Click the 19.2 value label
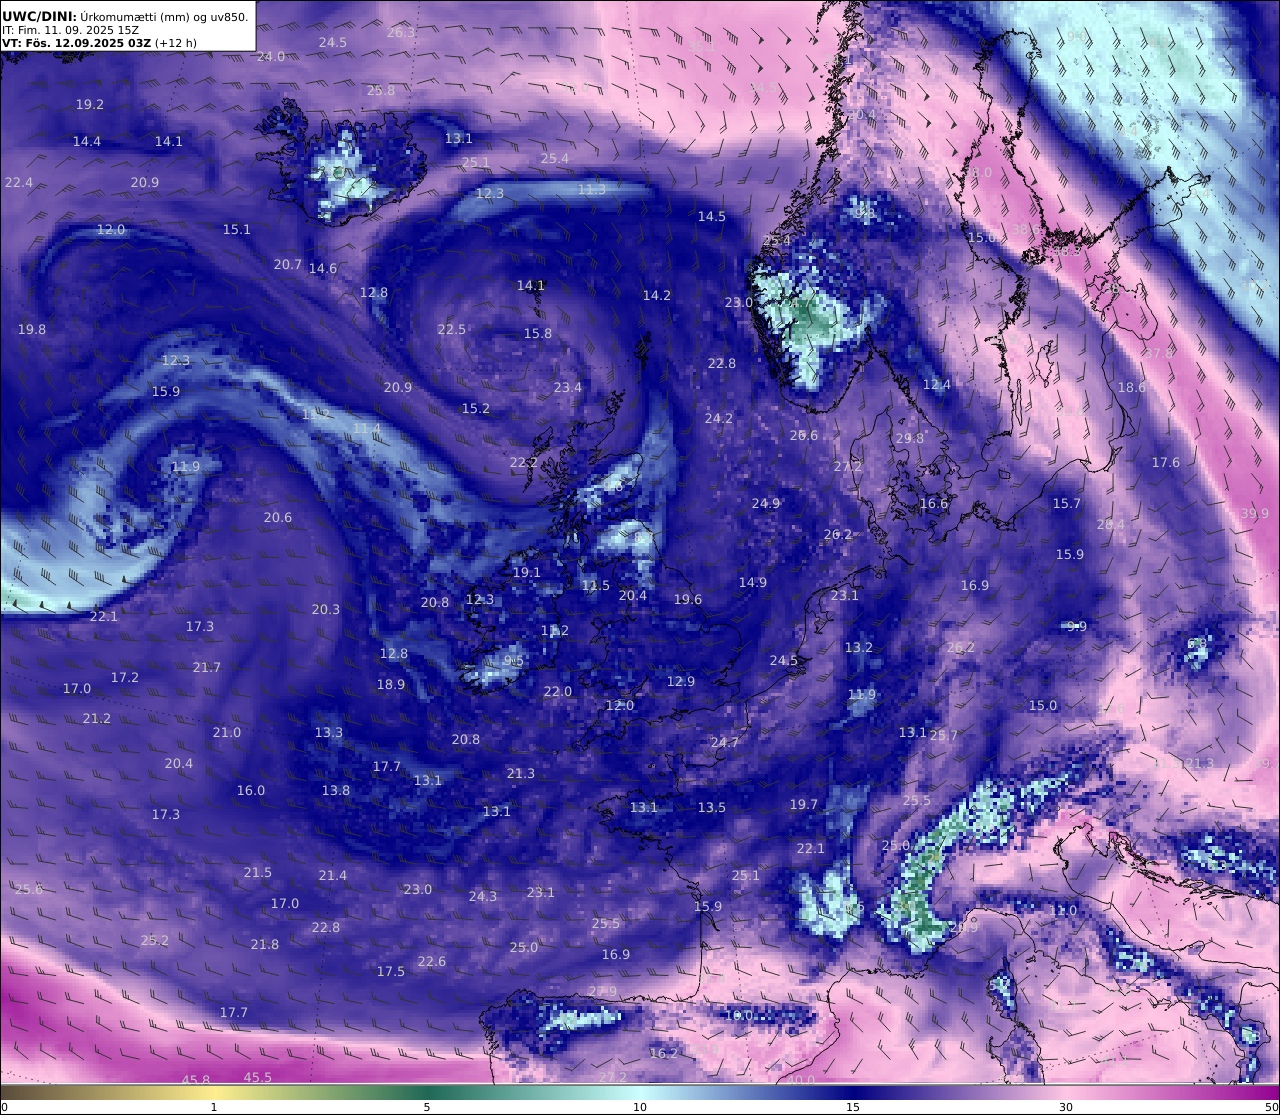Screen dimensions: 1280x1115 pyautogui.click(x=90, y=105)
